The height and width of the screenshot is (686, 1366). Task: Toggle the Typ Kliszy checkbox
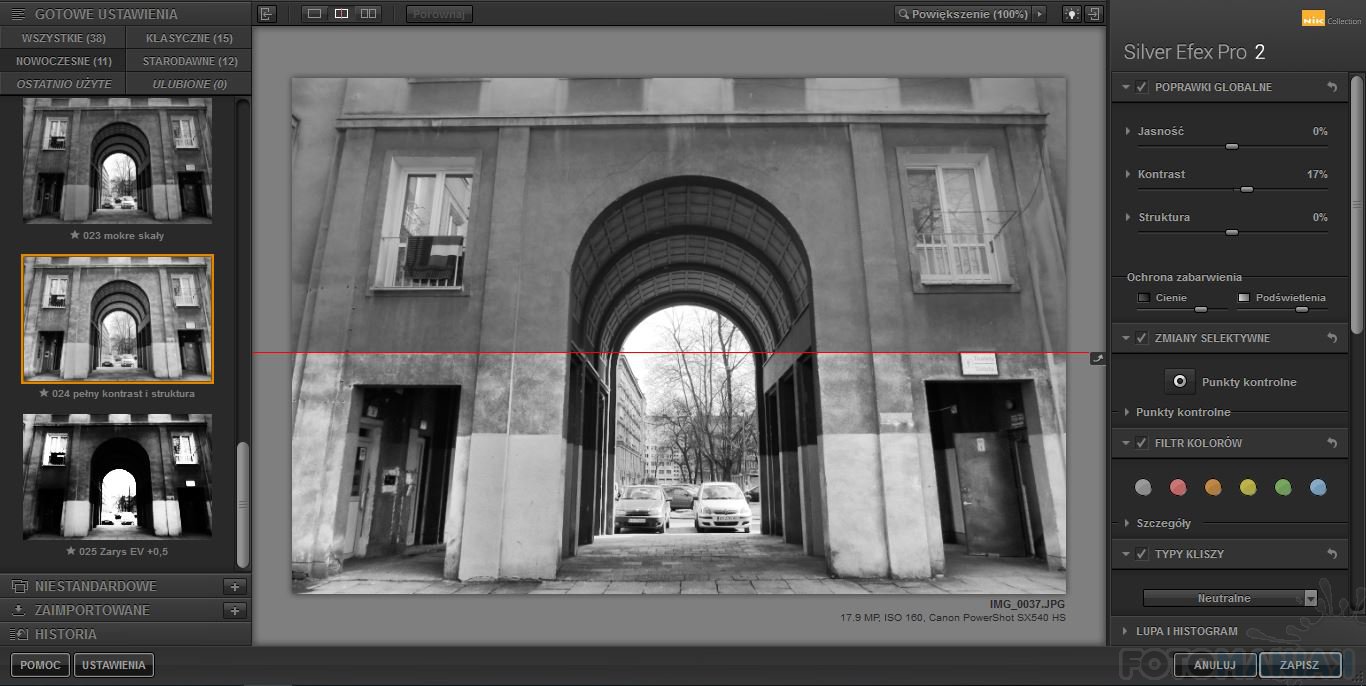(x=1142, y=554)
